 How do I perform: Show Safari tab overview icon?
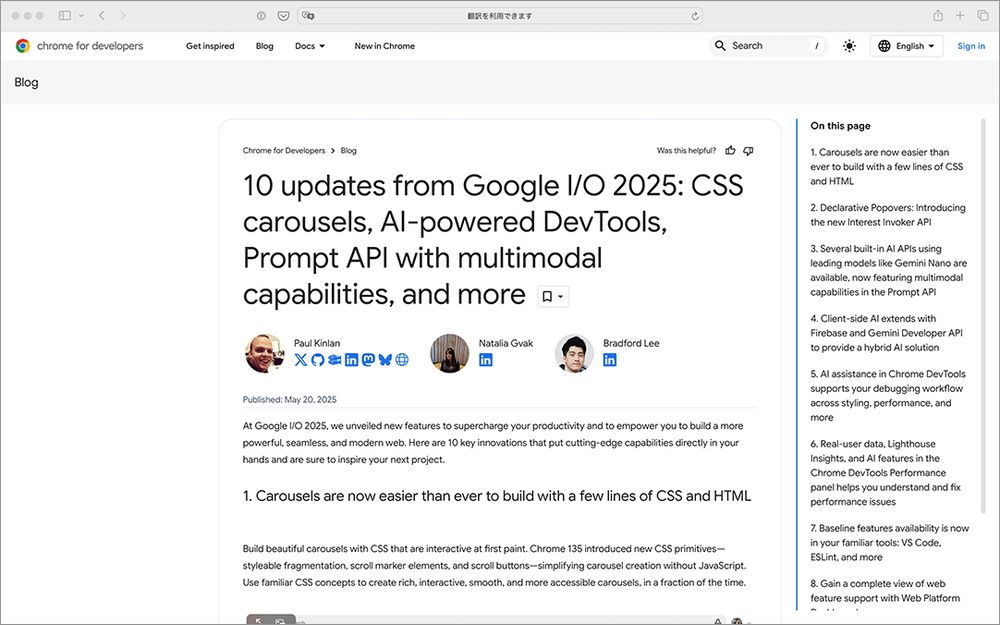point(983,15)
